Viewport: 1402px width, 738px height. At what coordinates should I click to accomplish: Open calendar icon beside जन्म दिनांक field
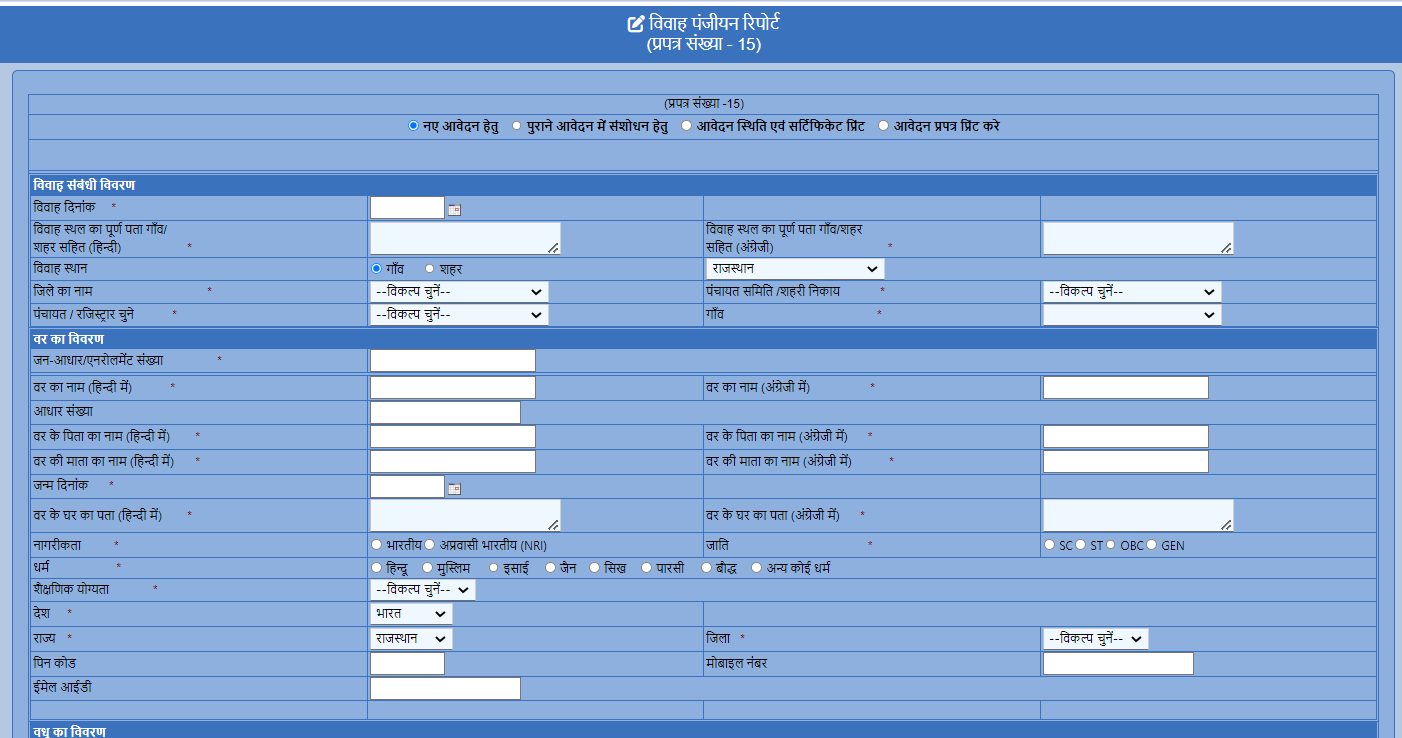tap(454, 488)
